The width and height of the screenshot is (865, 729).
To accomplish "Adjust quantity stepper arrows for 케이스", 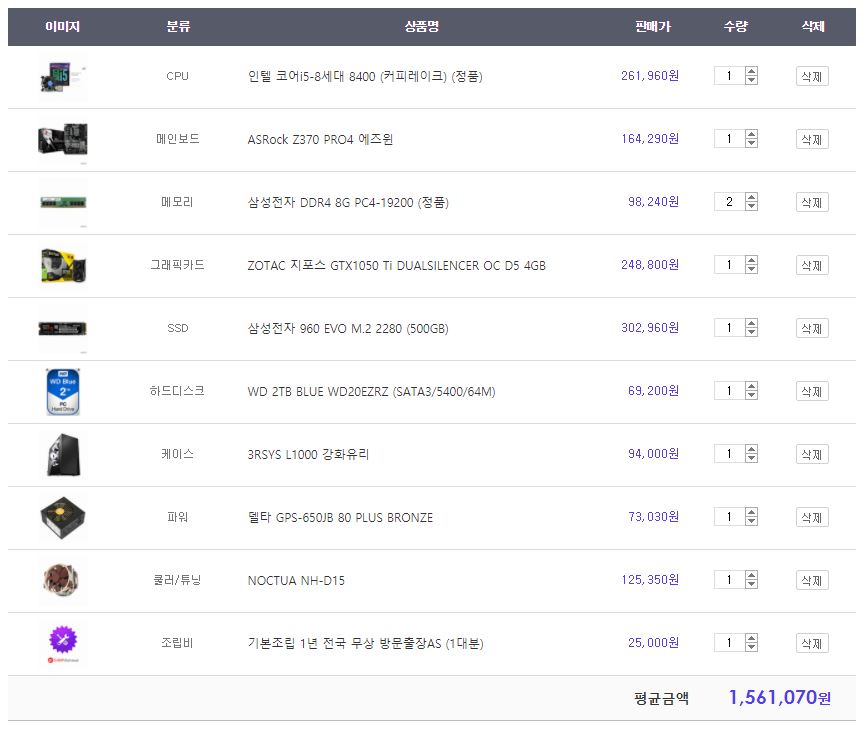I will [751, 453].
